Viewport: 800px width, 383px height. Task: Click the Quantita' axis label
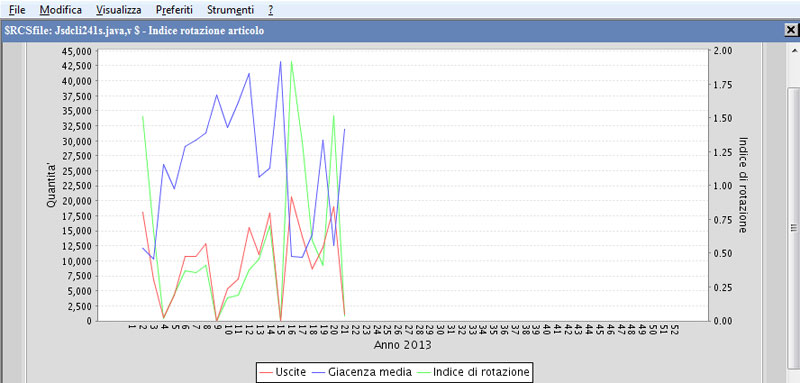(51, 185)
